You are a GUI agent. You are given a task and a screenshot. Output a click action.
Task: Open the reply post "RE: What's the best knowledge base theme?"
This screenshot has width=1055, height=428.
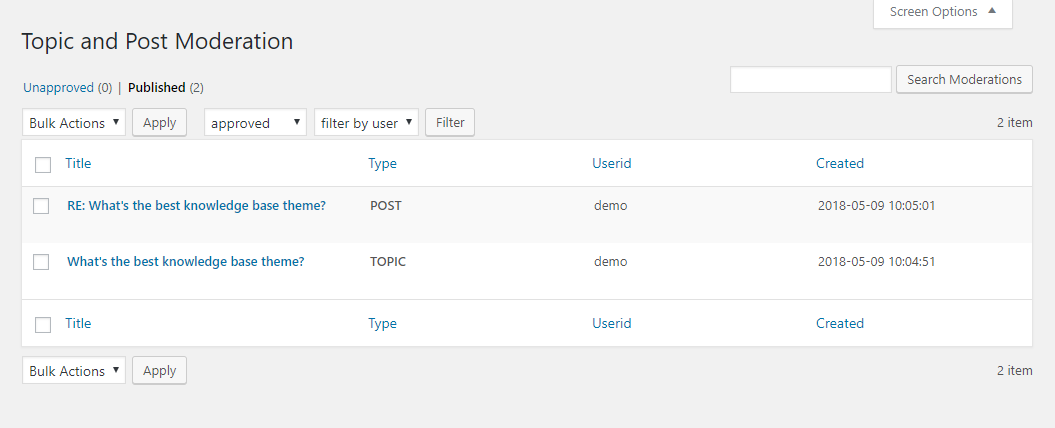196,206
